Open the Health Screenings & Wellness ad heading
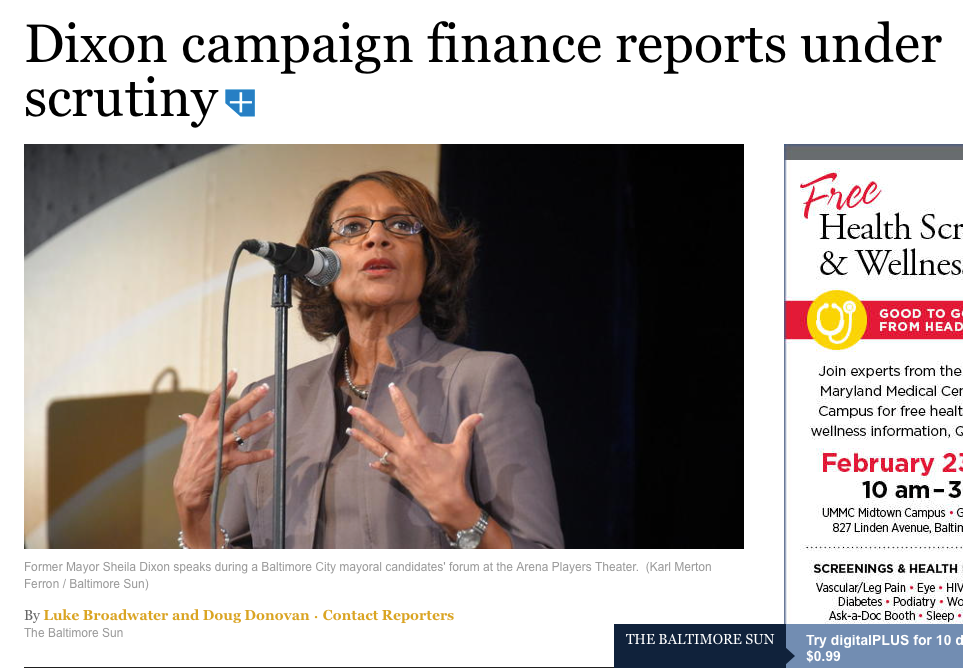The height and width of the screenshot is (668, 963). pyautogui.click(x=891, y=246)
